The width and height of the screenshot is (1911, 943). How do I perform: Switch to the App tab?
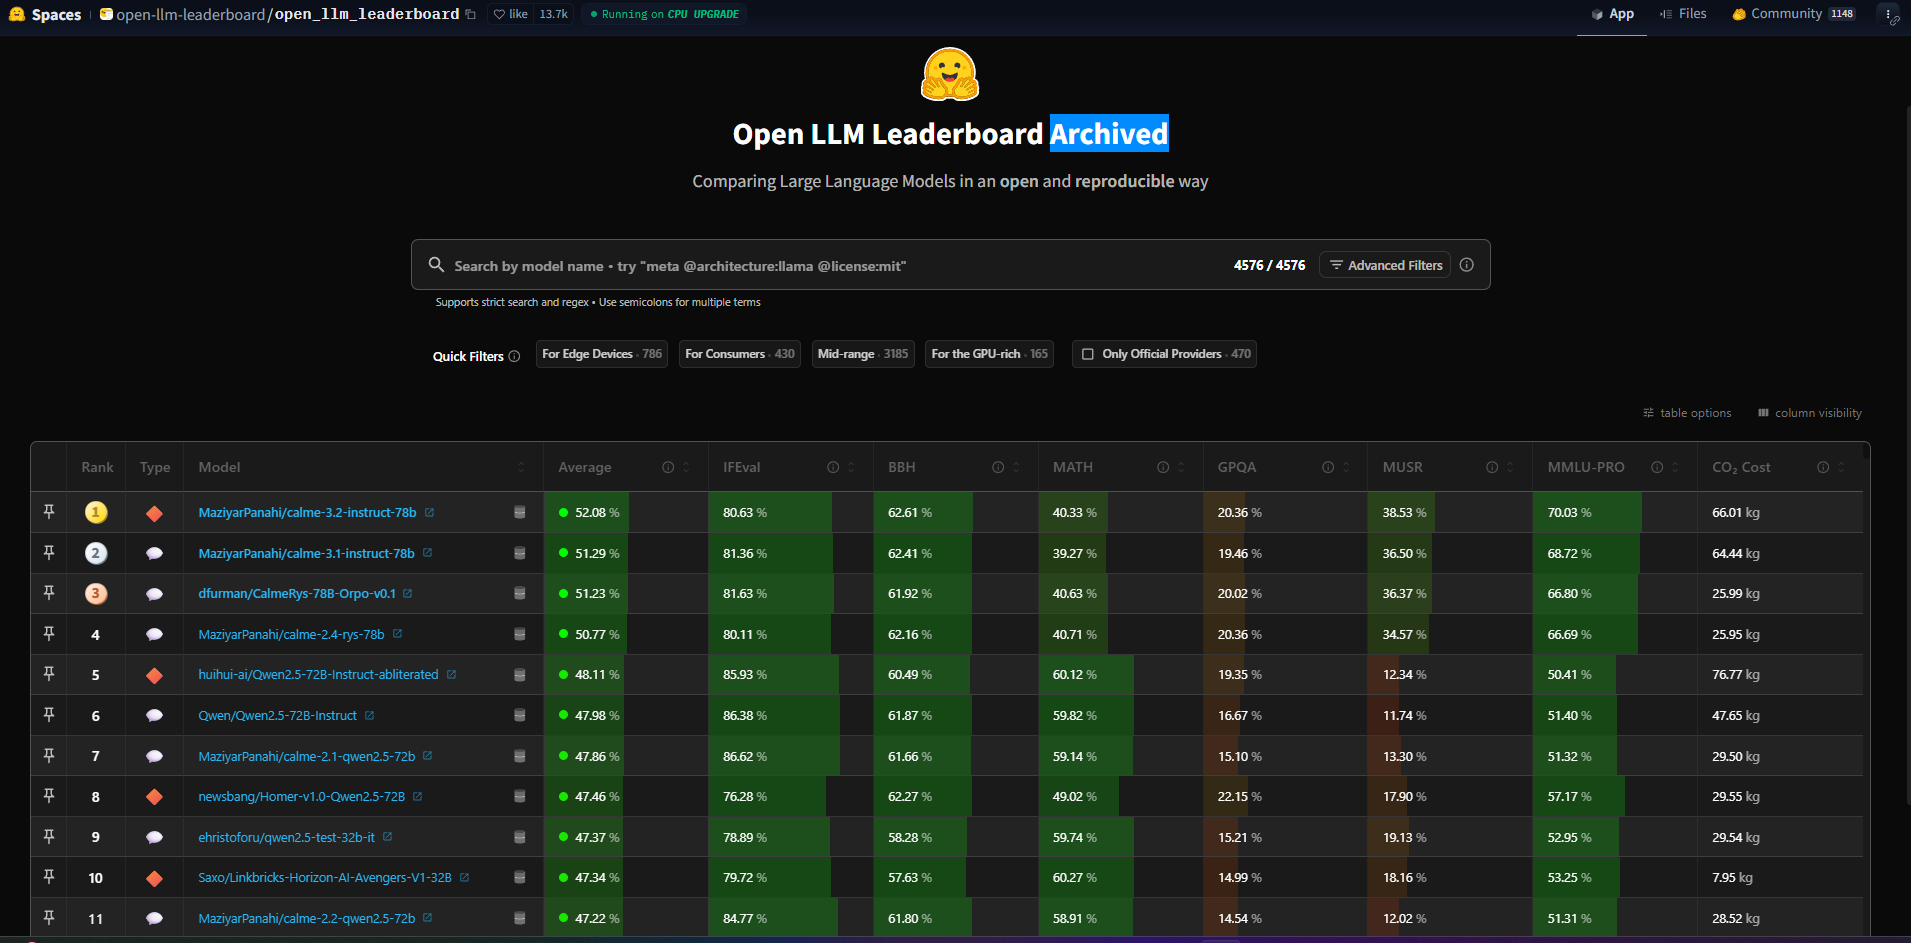pos(1612,14)
